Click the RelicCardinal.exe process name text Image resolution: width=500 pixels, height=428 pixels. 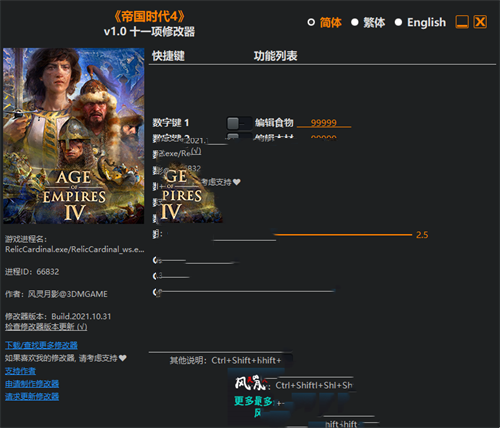(x=75, y=249)
